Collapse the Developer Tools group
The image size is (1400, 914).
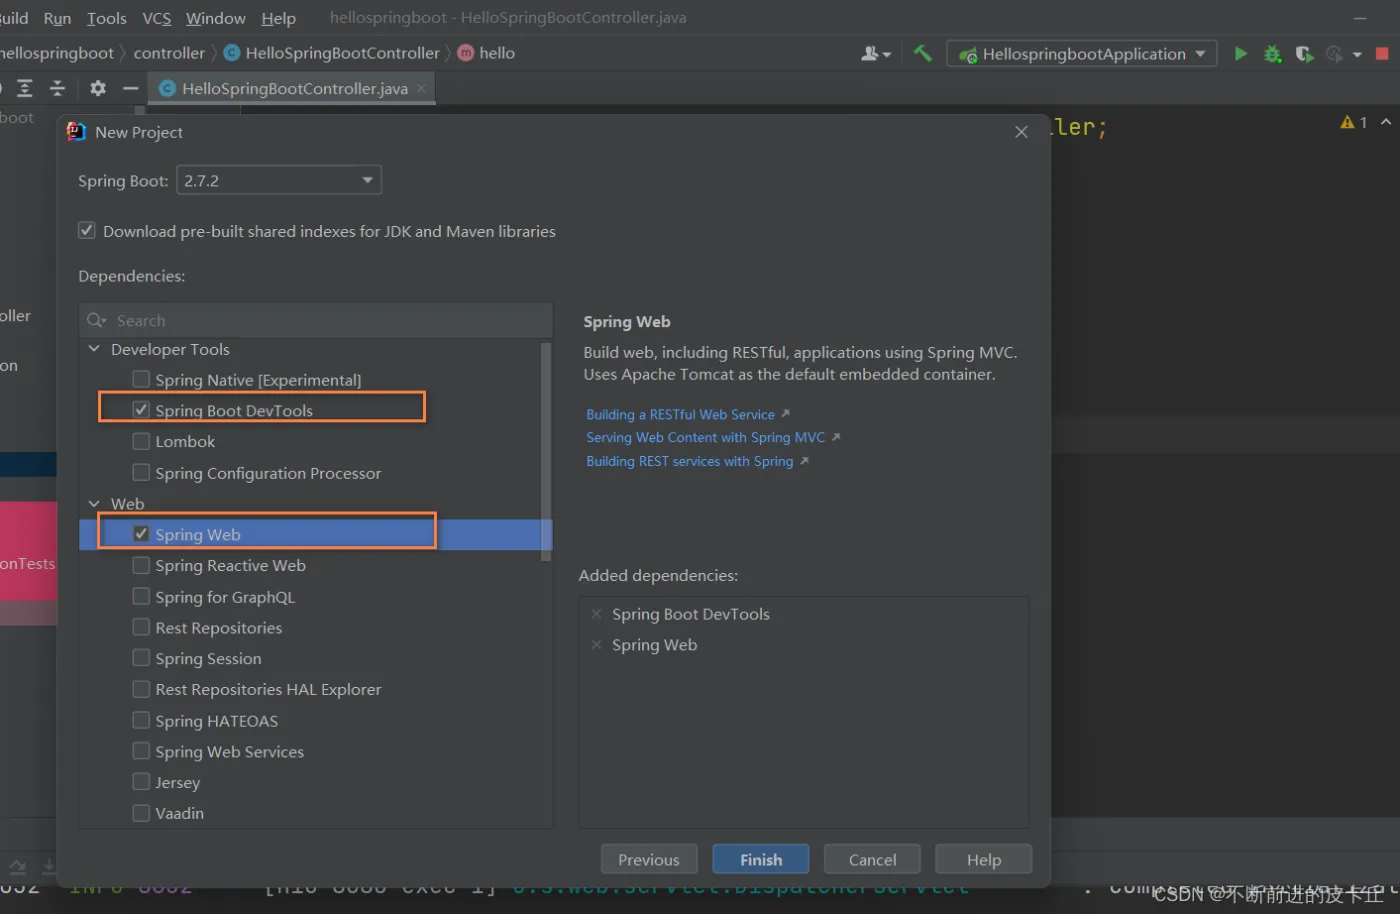coord(95,349)
